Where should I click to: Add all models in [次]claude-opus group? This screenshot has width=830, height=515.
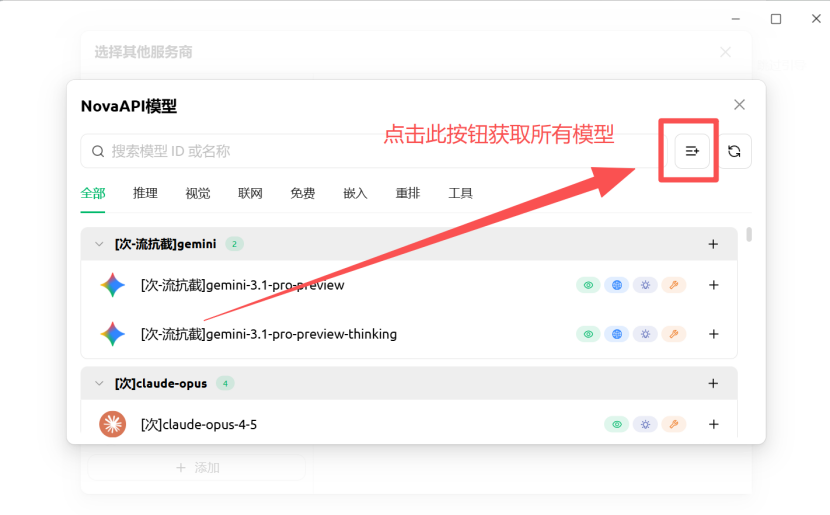tap(713, 383)
